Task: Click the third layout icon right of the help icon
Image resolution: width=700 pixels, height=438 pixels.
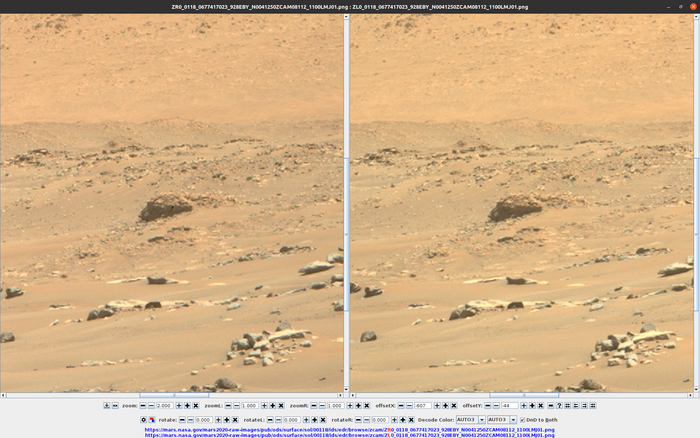Action: click(584, 405)
